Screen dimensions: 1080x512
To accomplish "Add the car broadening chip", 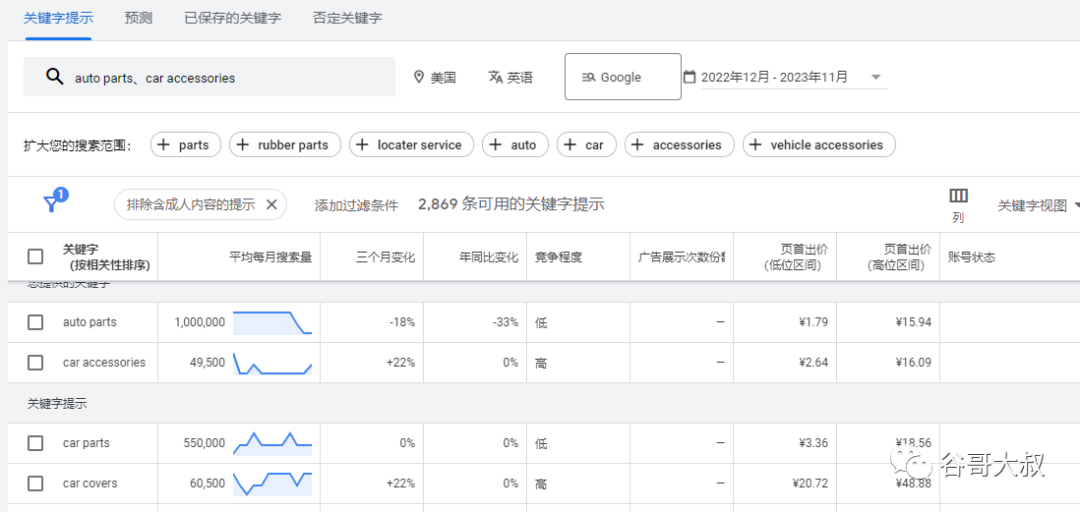I will pos(586,145).
